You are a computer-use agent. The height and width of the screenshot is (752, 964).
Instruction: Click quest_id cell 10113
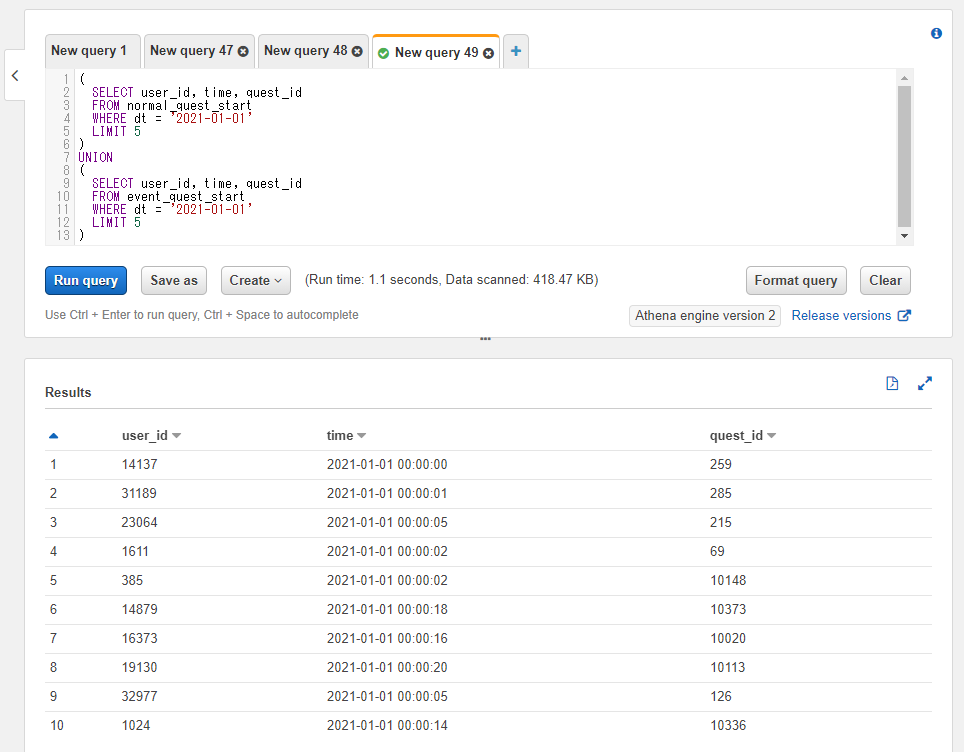[728, 667]
